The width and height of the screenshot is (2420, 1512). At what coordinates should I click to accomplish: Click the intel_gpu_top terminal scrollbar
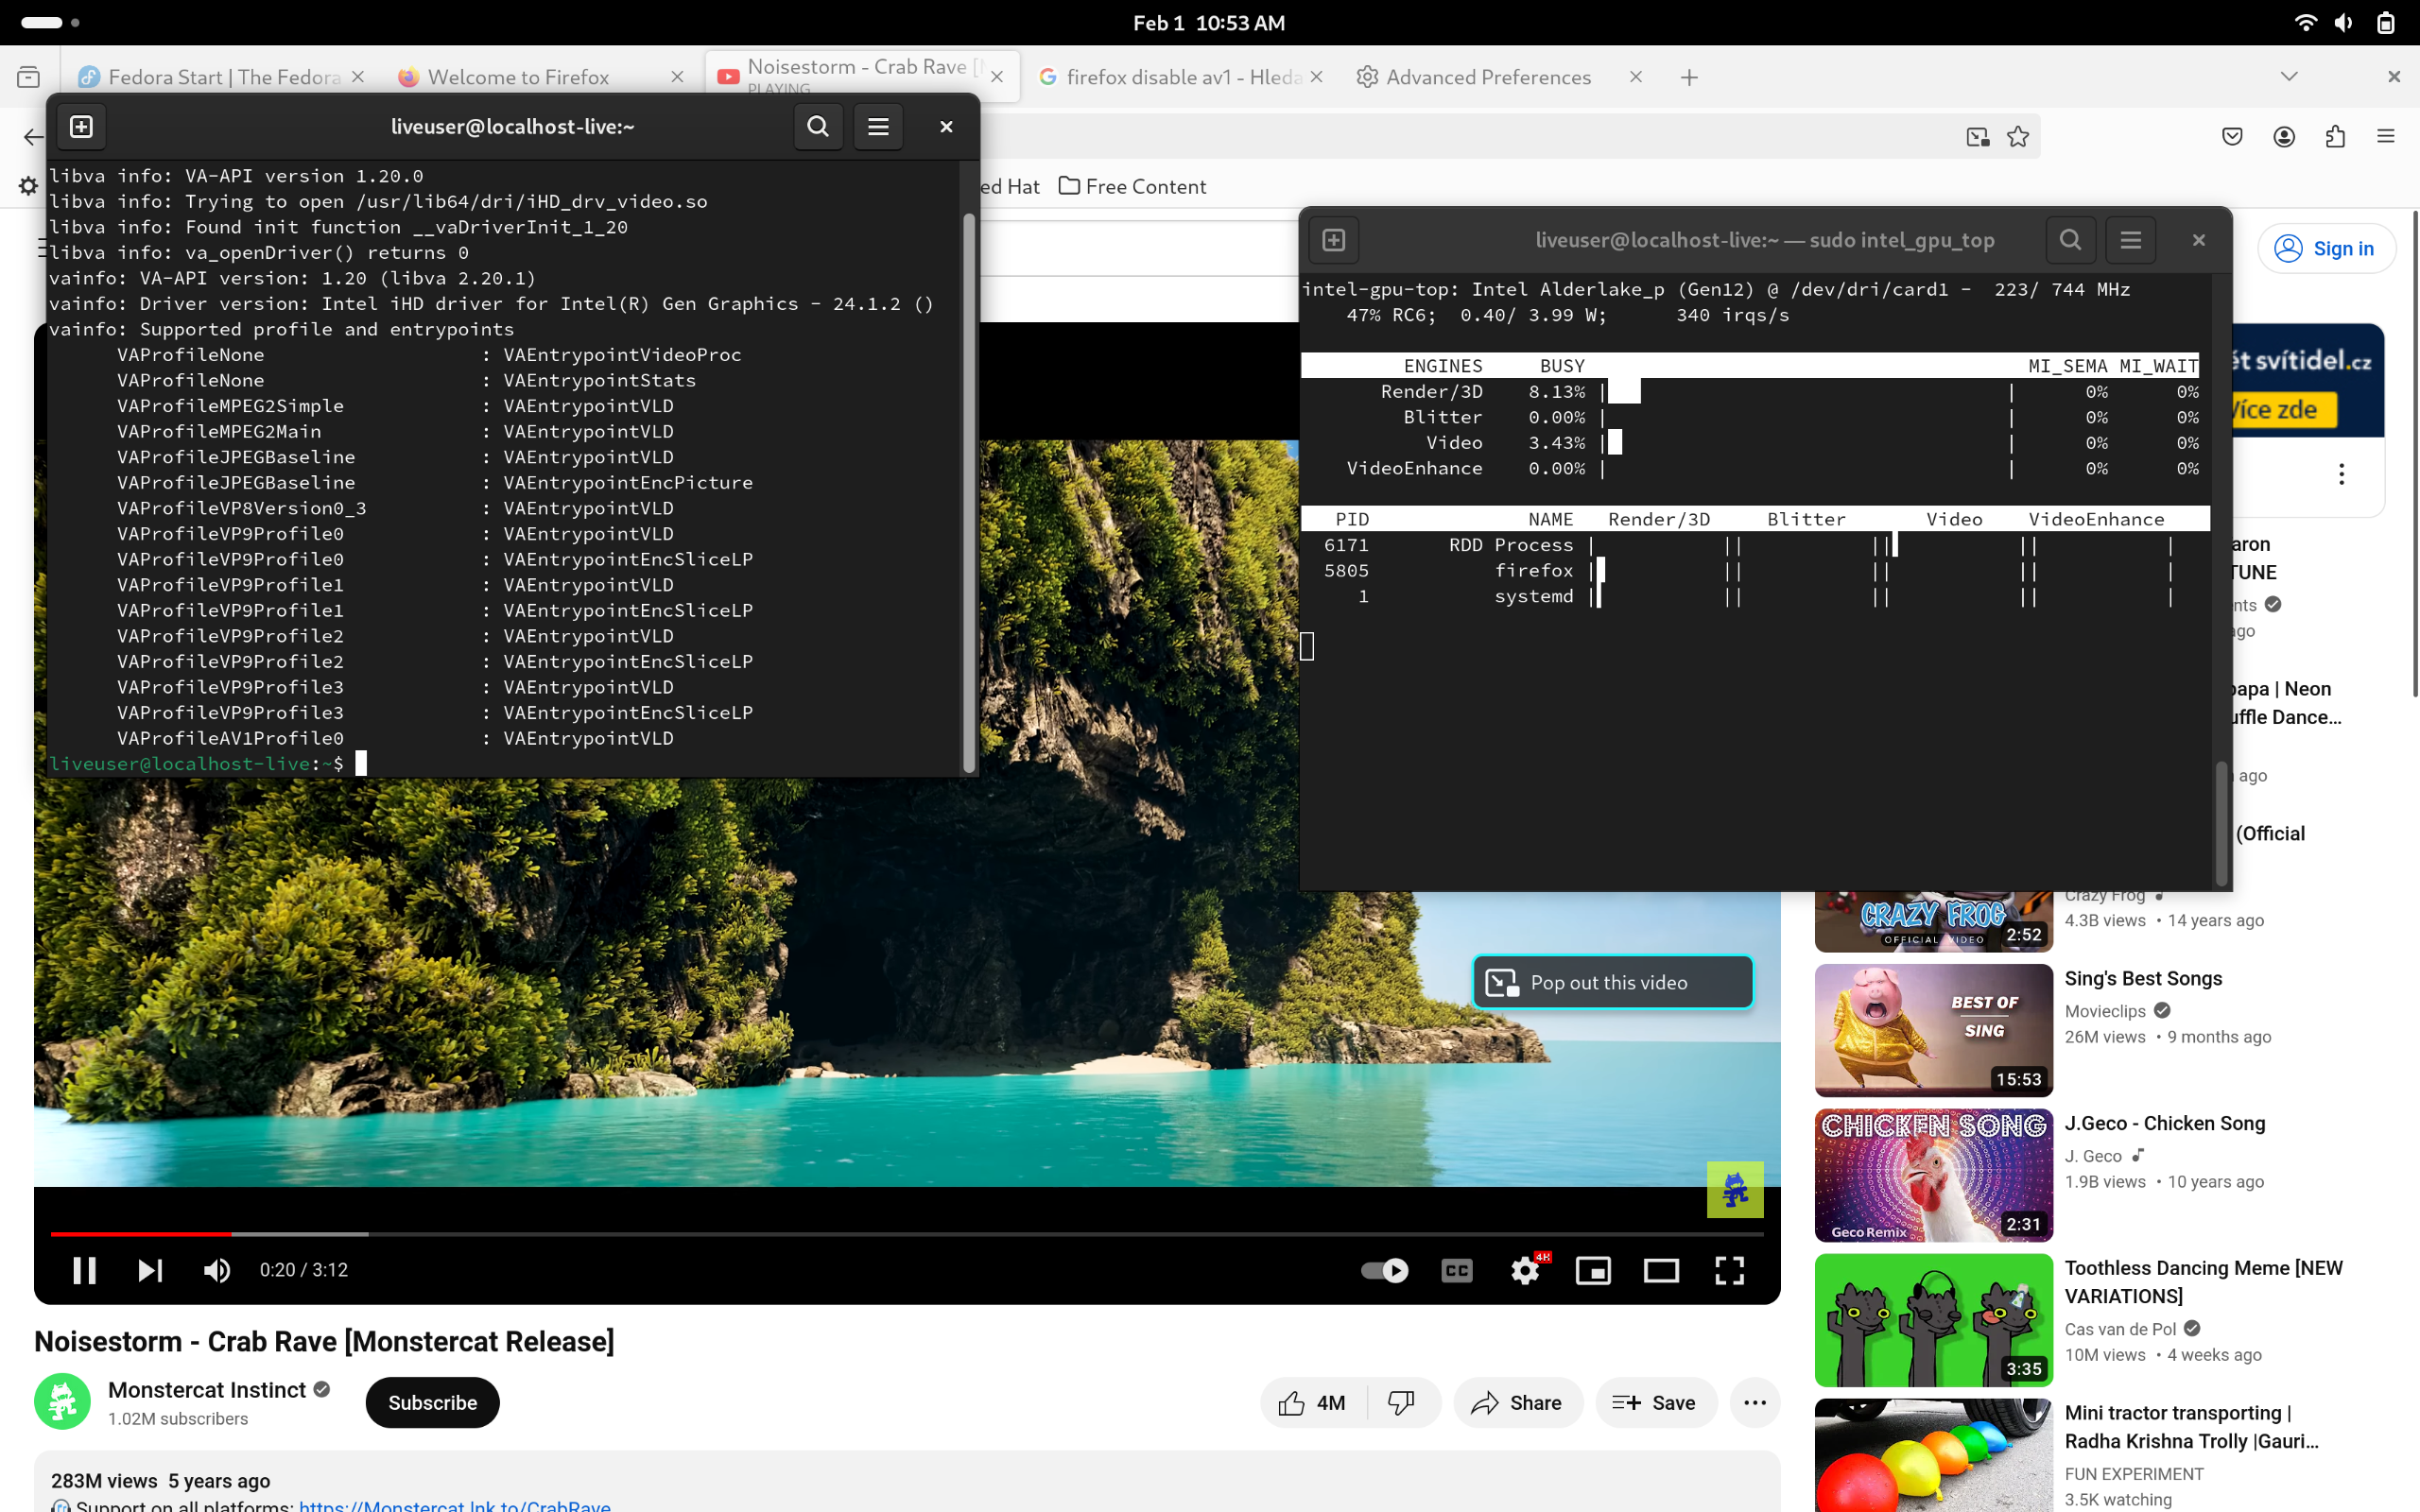coord(2222,822)
